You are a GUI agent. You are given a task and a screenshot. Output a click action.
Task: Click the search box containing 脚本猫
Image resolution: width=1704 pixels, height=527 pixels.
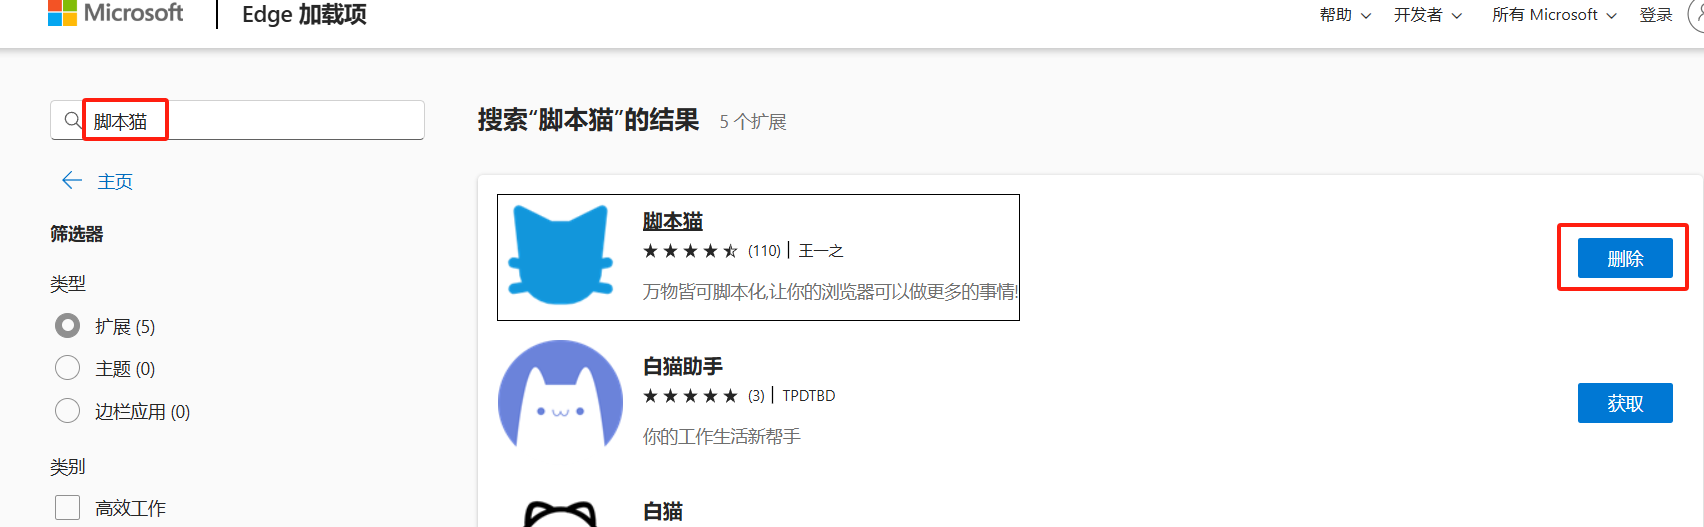pos(237,120)
